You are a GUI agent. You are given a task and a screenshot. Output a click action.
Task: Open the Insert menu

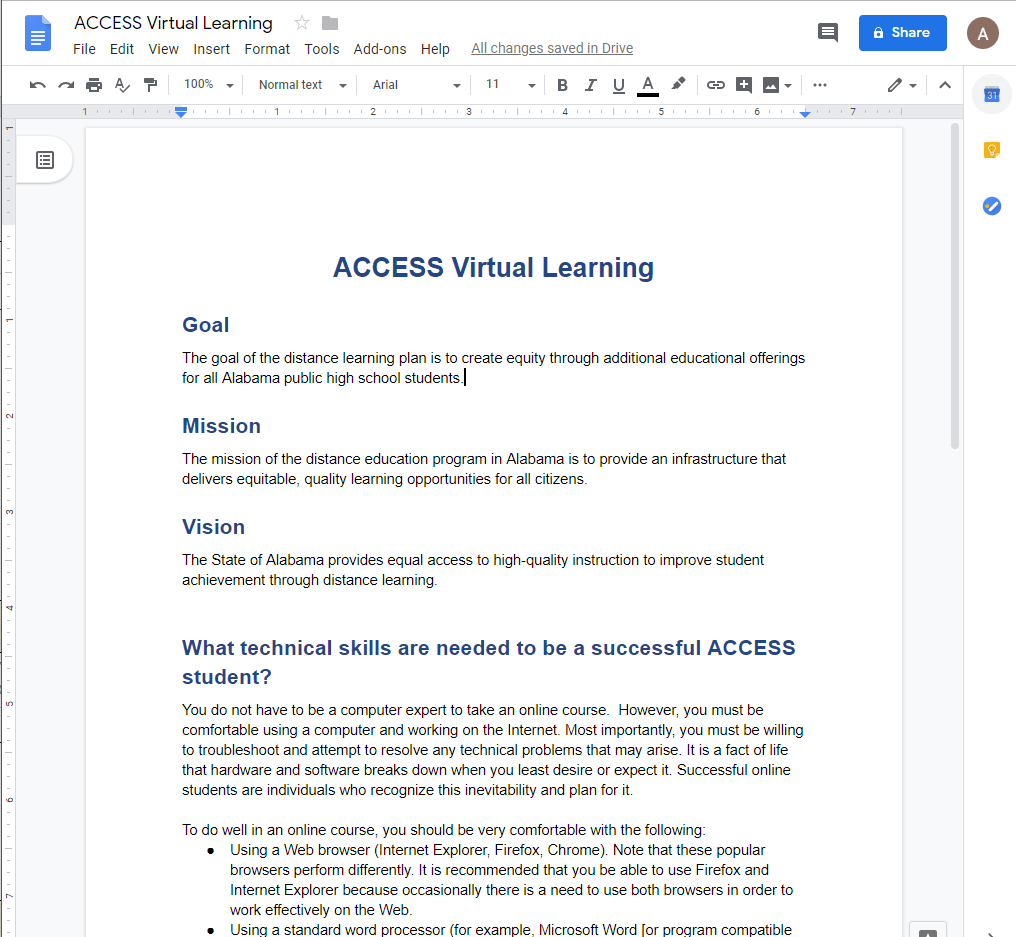point(211,49)
